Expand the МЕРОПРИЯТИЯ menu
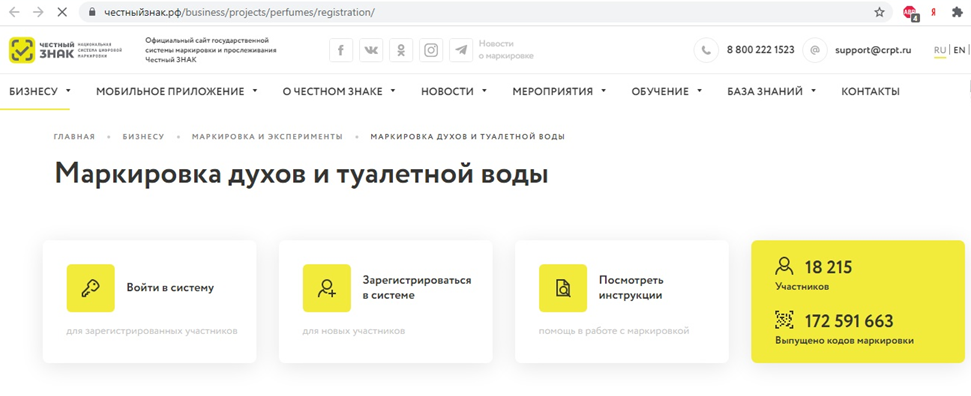This screenshot has height=396, width=971. coord(559,92)
